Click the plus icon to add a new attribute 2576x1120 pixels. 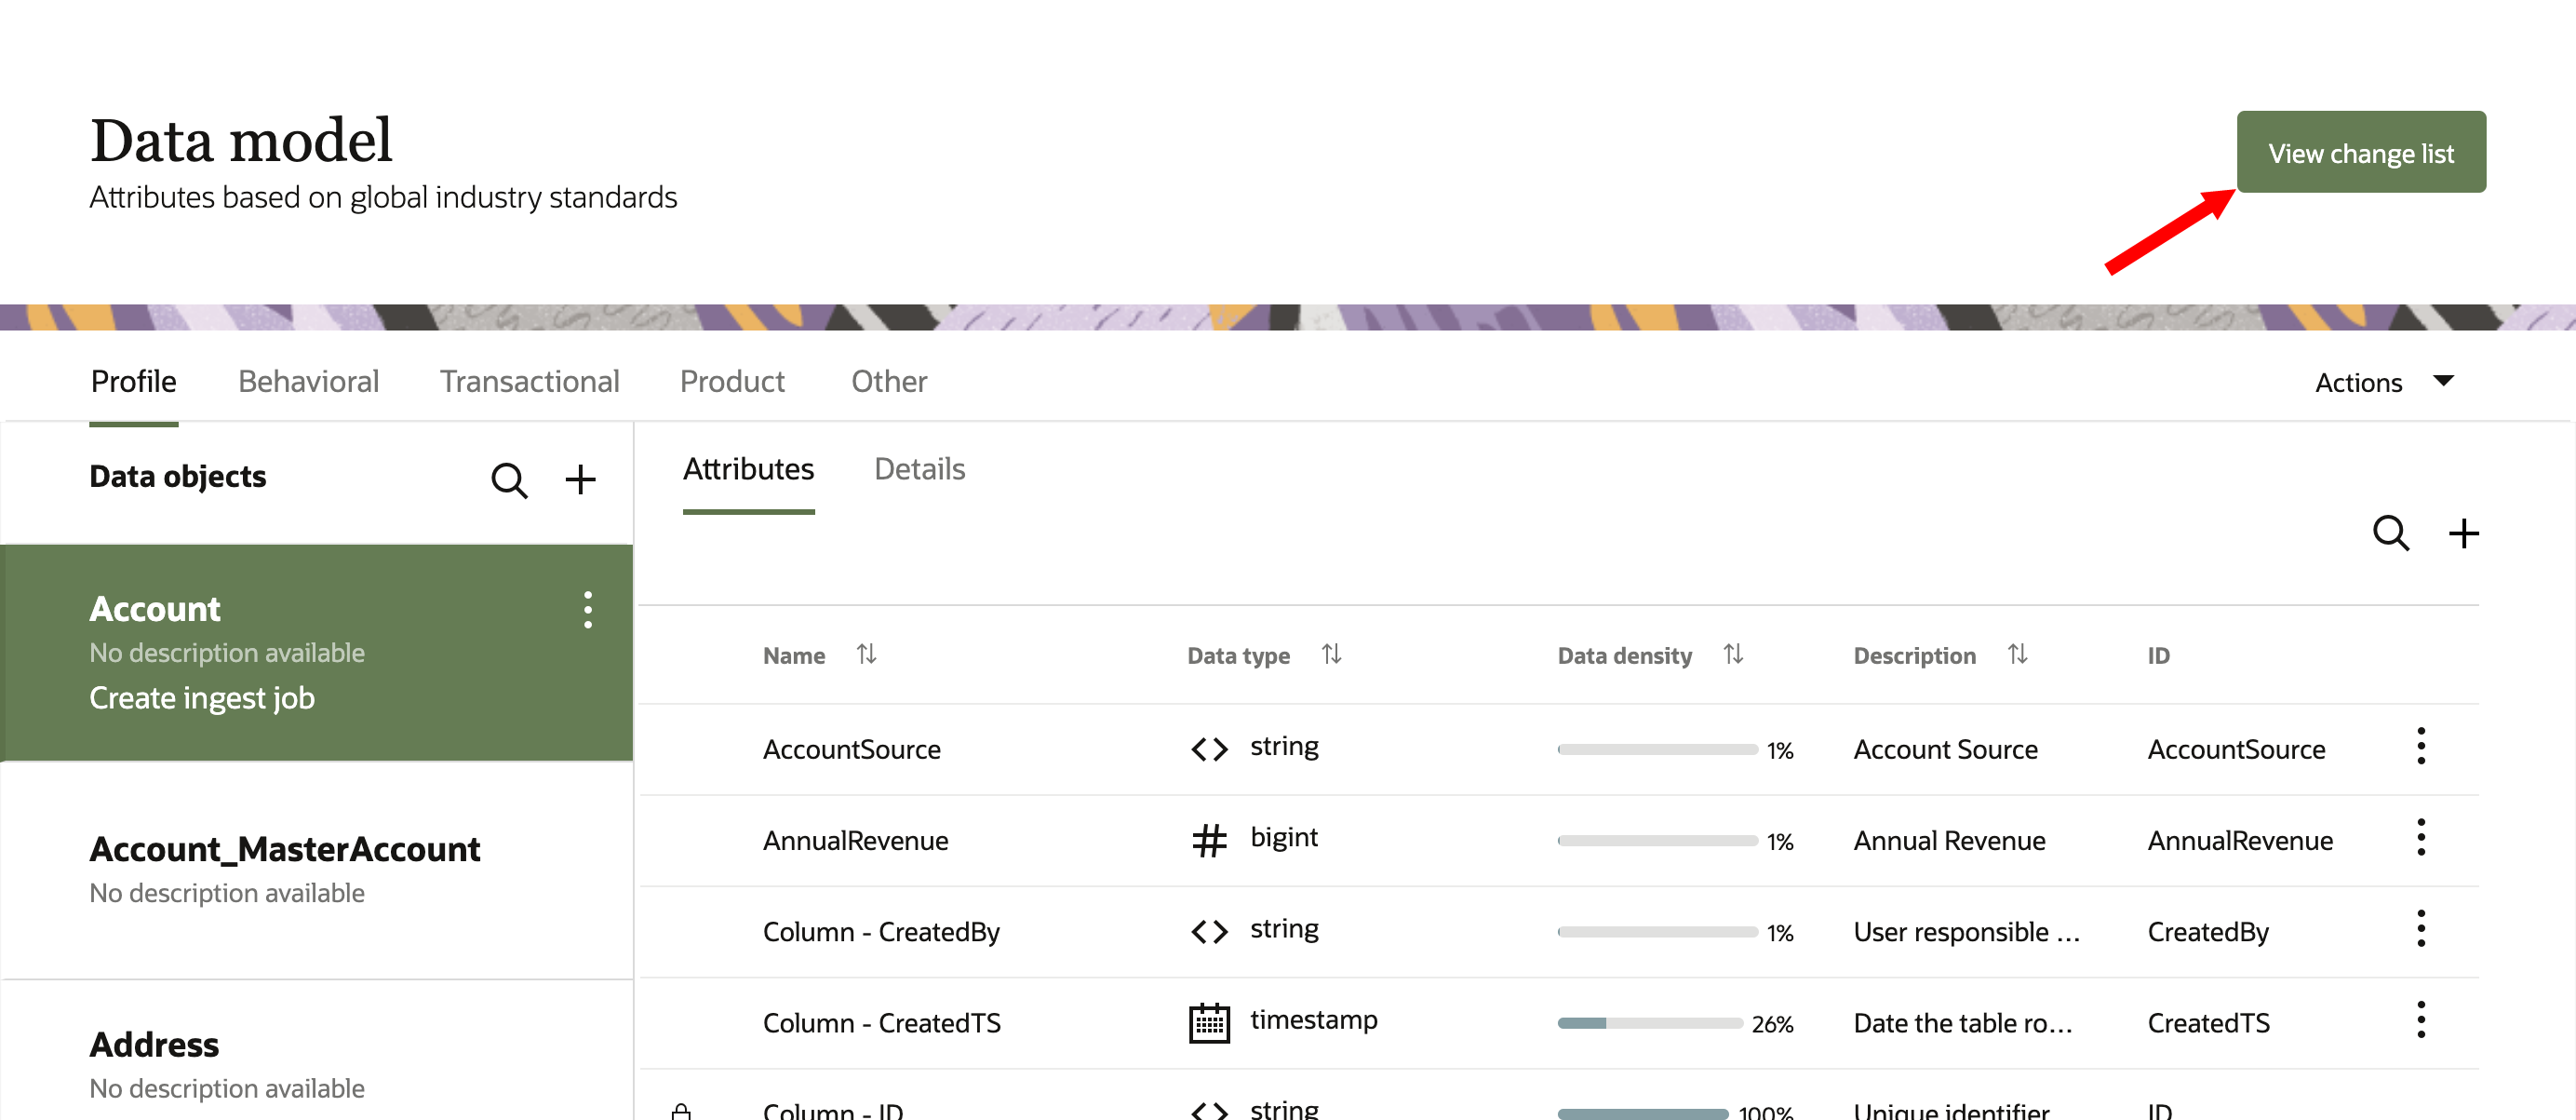click(2464, 534)
